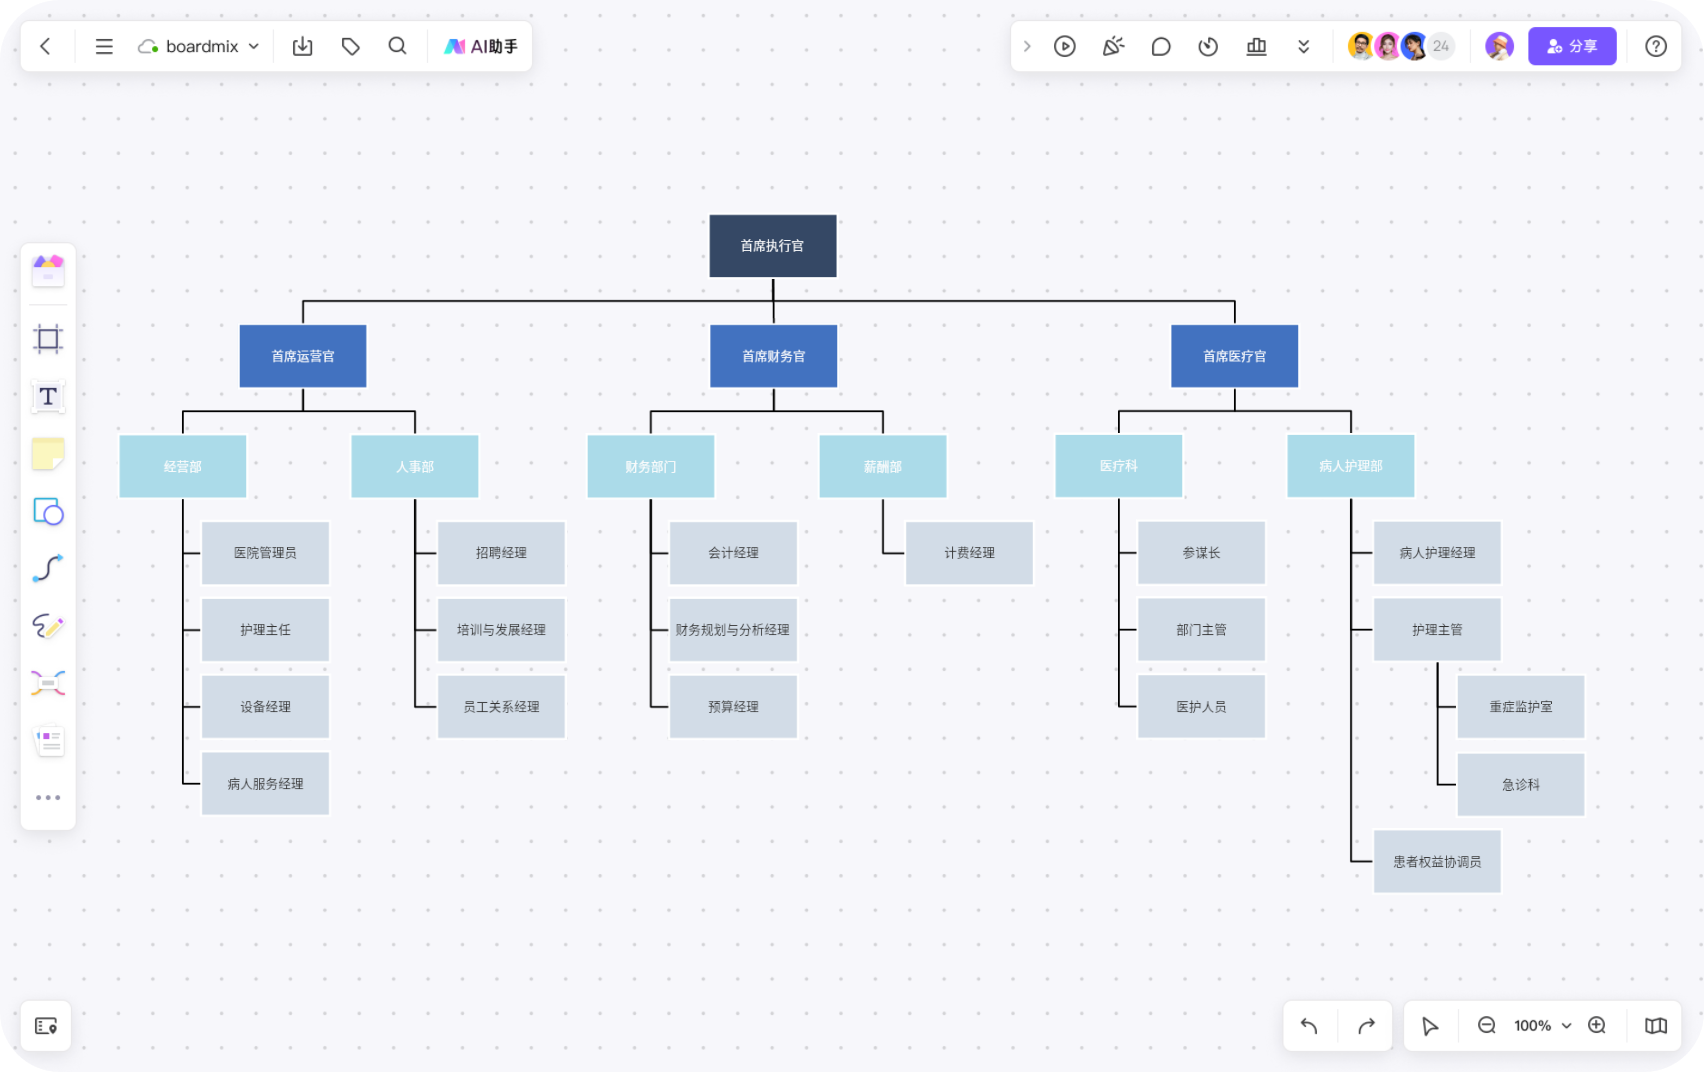The image size is (1704, 1072).
Task: Zoom out the canvas
Action: 1487,1026
